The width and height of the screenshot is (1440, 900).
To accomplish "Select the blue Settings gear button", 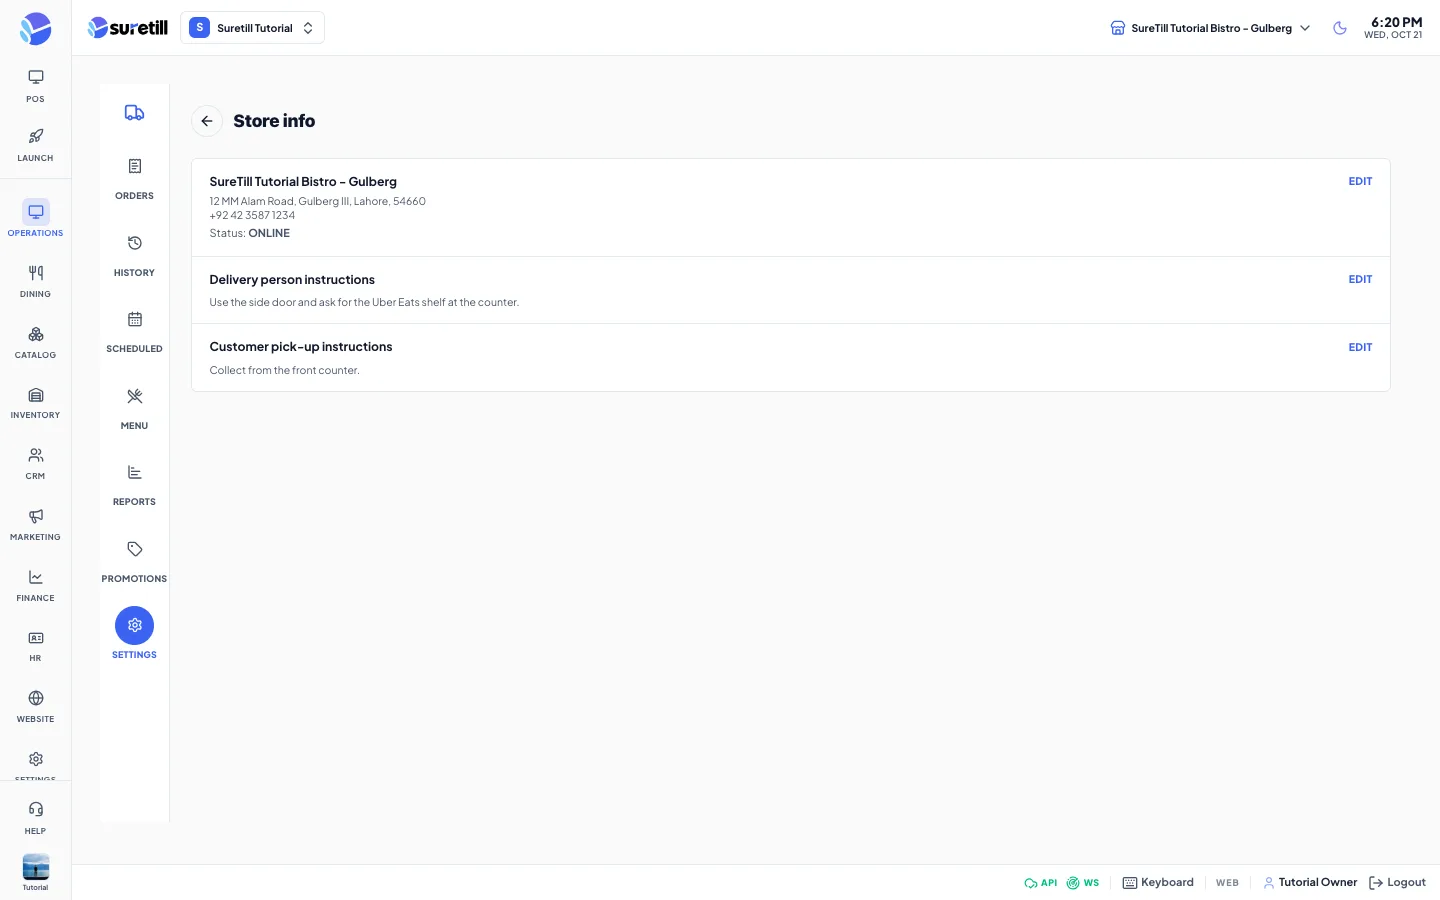I will pyautogui.click(x=134, y=625).
